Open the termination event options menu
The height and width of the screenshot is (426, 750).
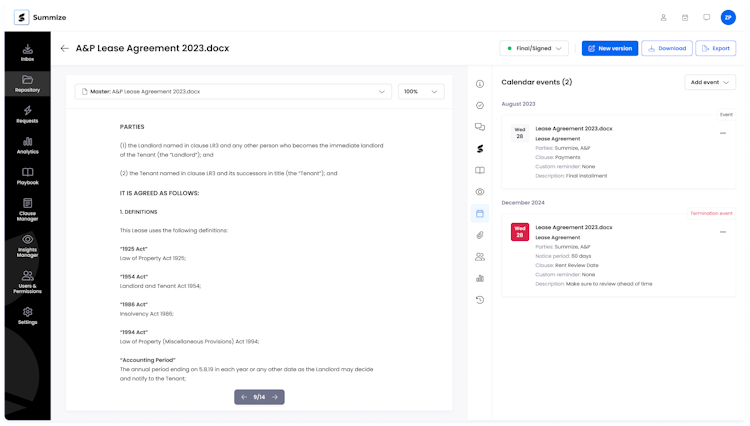(722, 232)
